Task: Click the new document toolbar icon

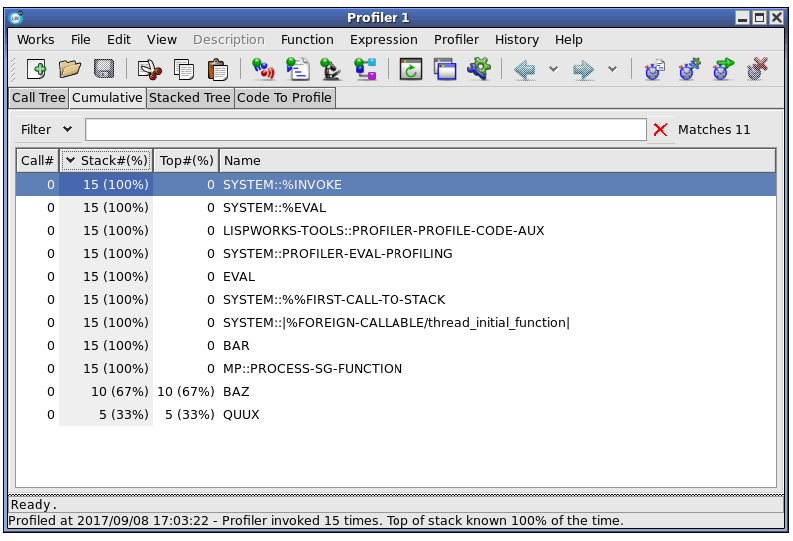Action: pyautogui.click(x=36, y=69)
